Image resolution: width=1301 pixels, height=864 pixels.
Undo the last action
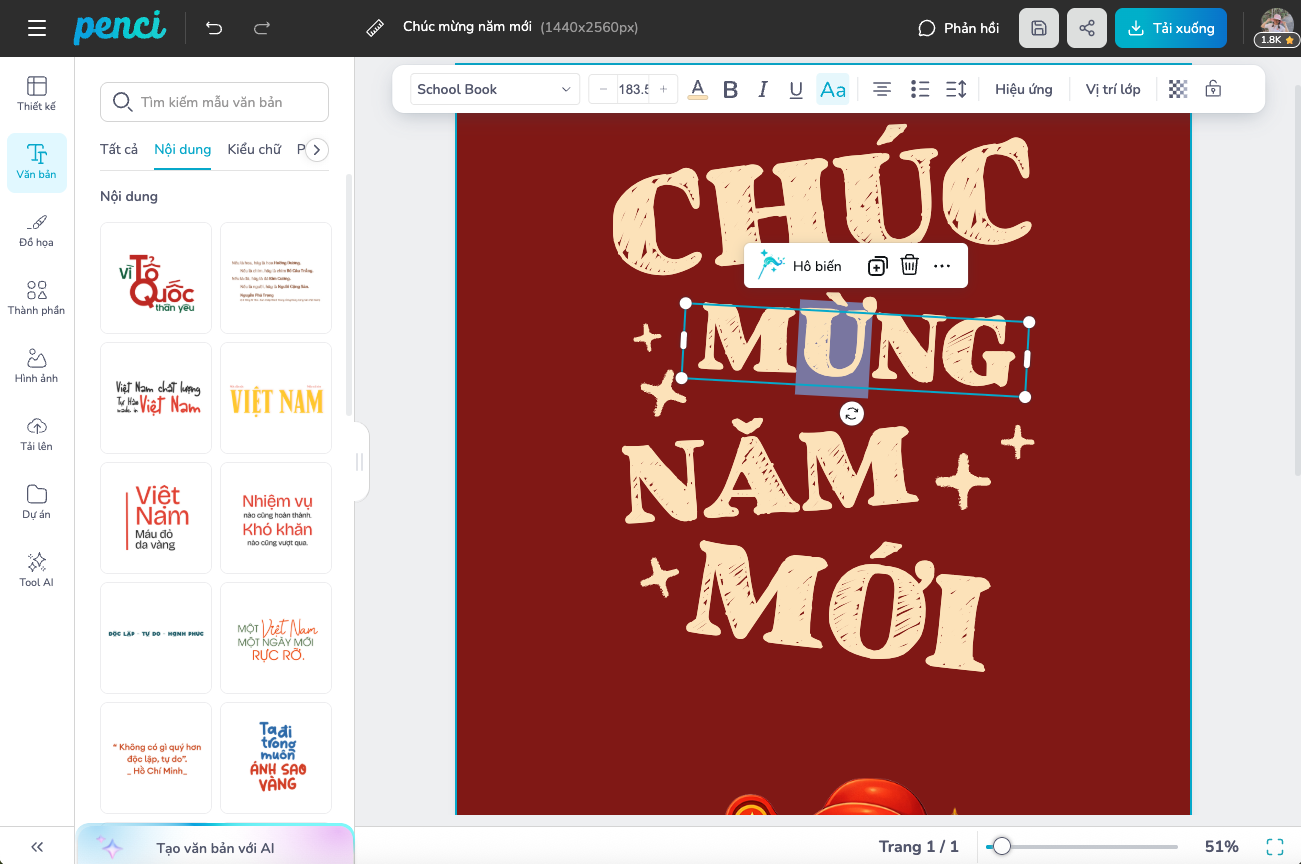214,28
